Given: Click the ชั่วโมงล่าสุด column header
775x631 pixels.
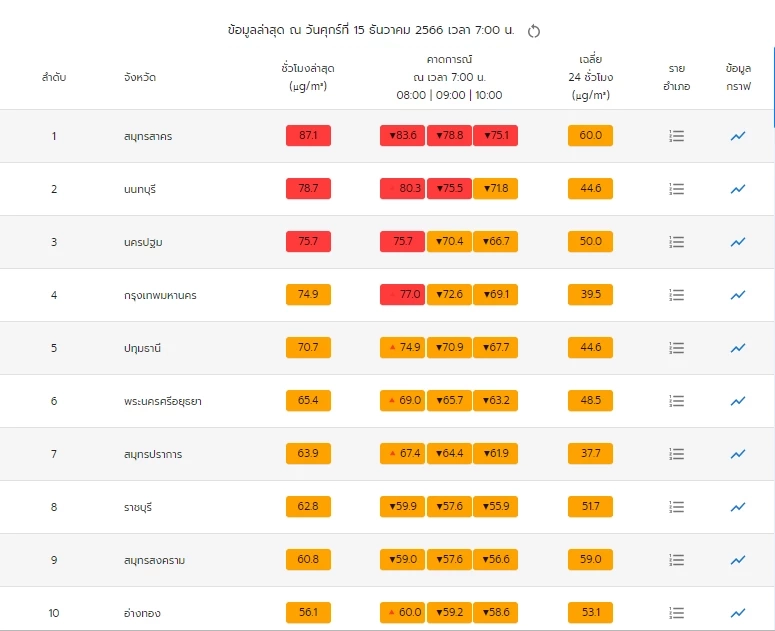Looking at the screenshot, I should click(x=308, y=77).
